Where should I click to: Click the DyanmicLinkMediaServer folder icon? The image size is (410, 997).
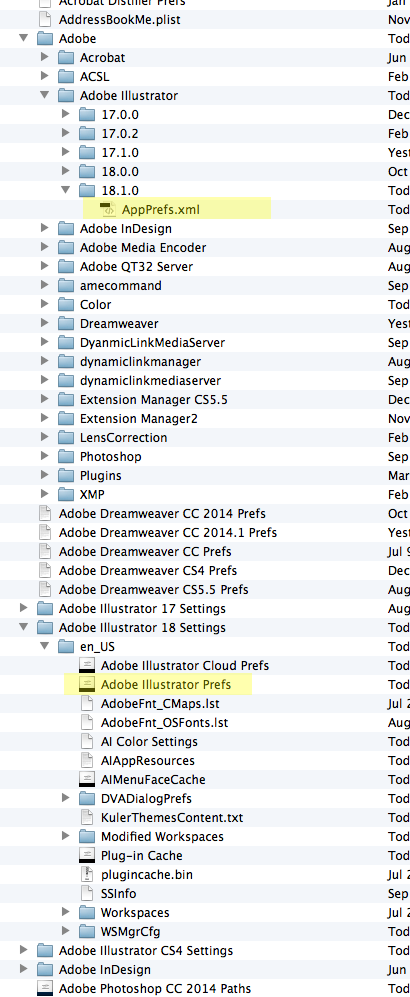66,342
